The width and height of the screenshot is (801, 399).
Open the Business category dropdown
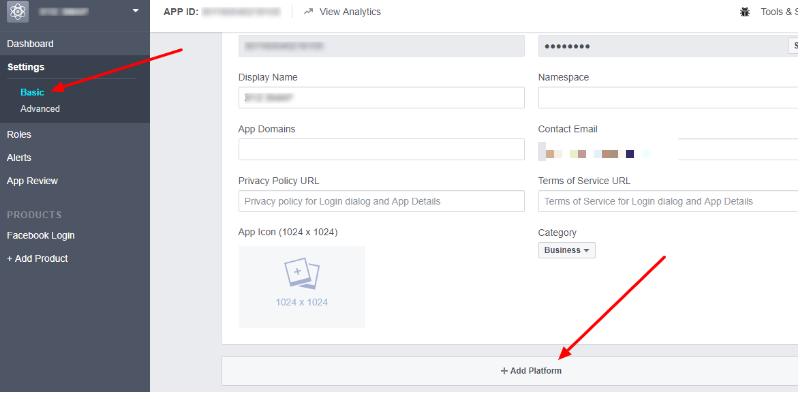[567, 250]
